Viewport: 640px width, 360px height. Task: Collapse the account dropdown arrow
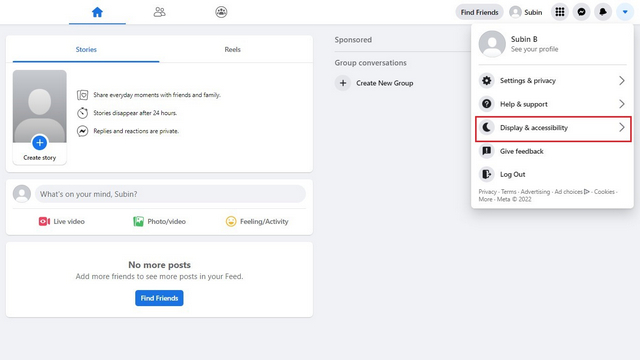625,12
